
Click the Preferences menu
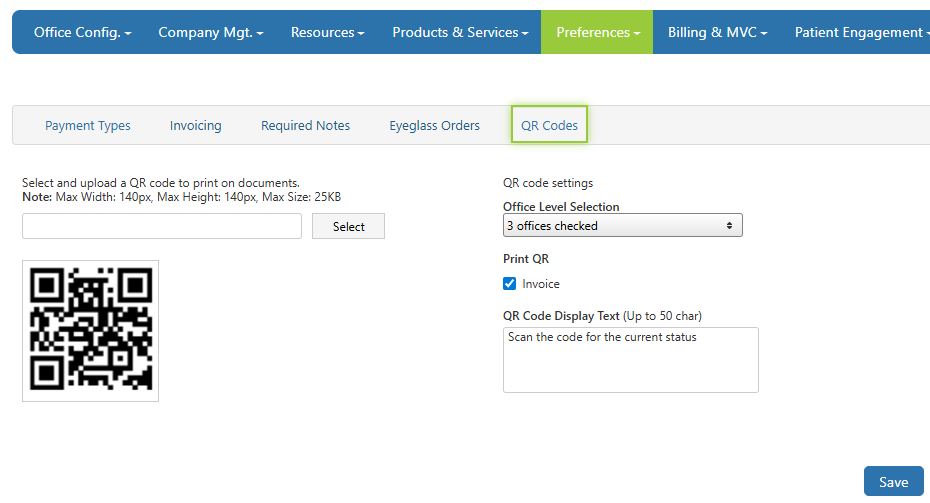(x=598, y=32)
